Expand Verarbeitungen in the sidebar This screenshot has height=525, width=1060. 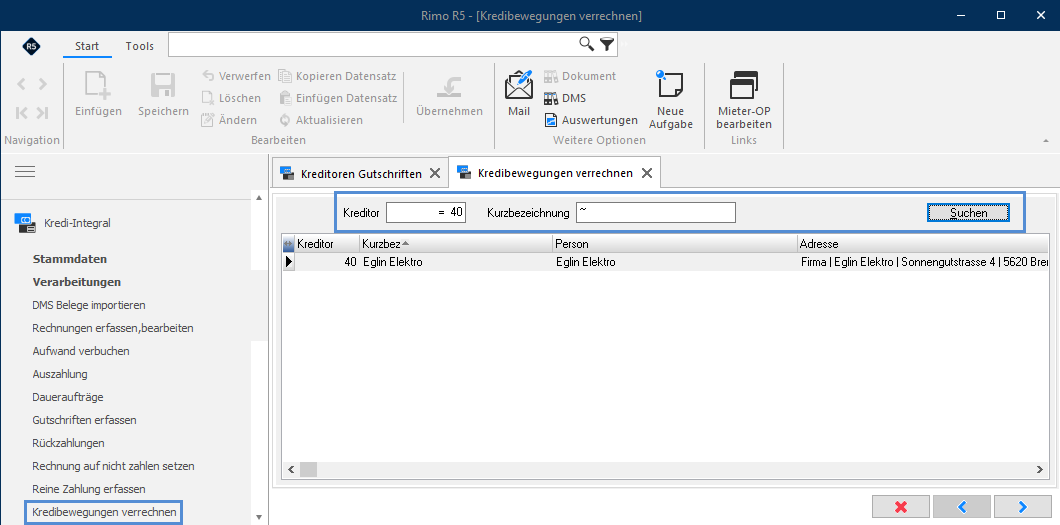tap(76, 282)
